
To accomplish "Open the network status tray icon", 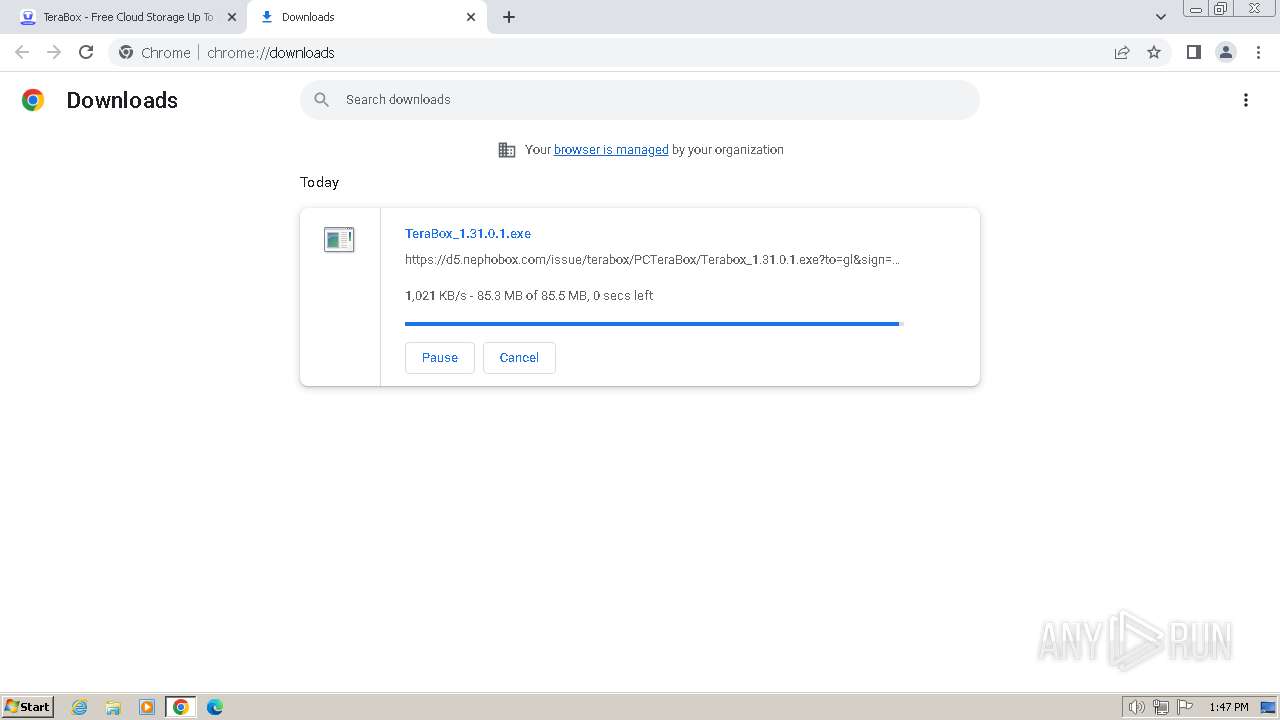I will (x=1161, y=707).
